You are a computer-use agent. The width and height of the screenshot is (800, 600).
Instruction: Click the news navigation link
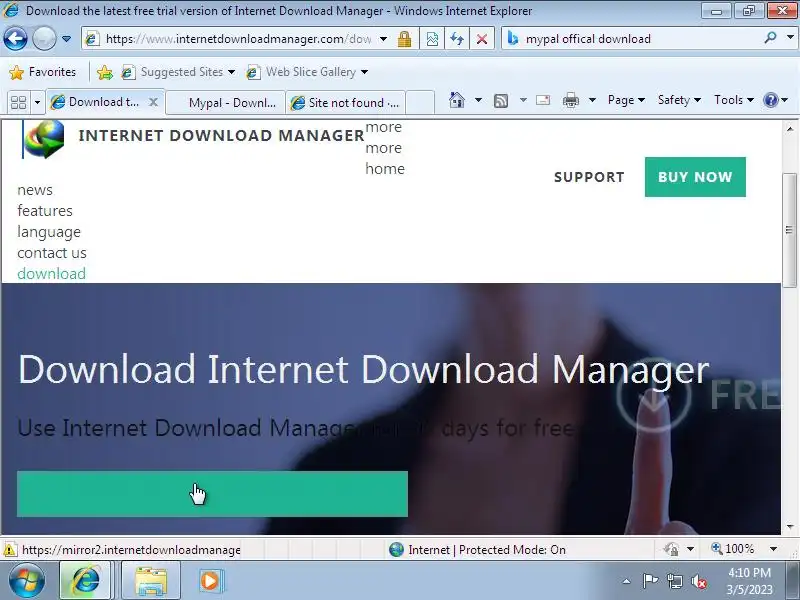coord(35,190)
